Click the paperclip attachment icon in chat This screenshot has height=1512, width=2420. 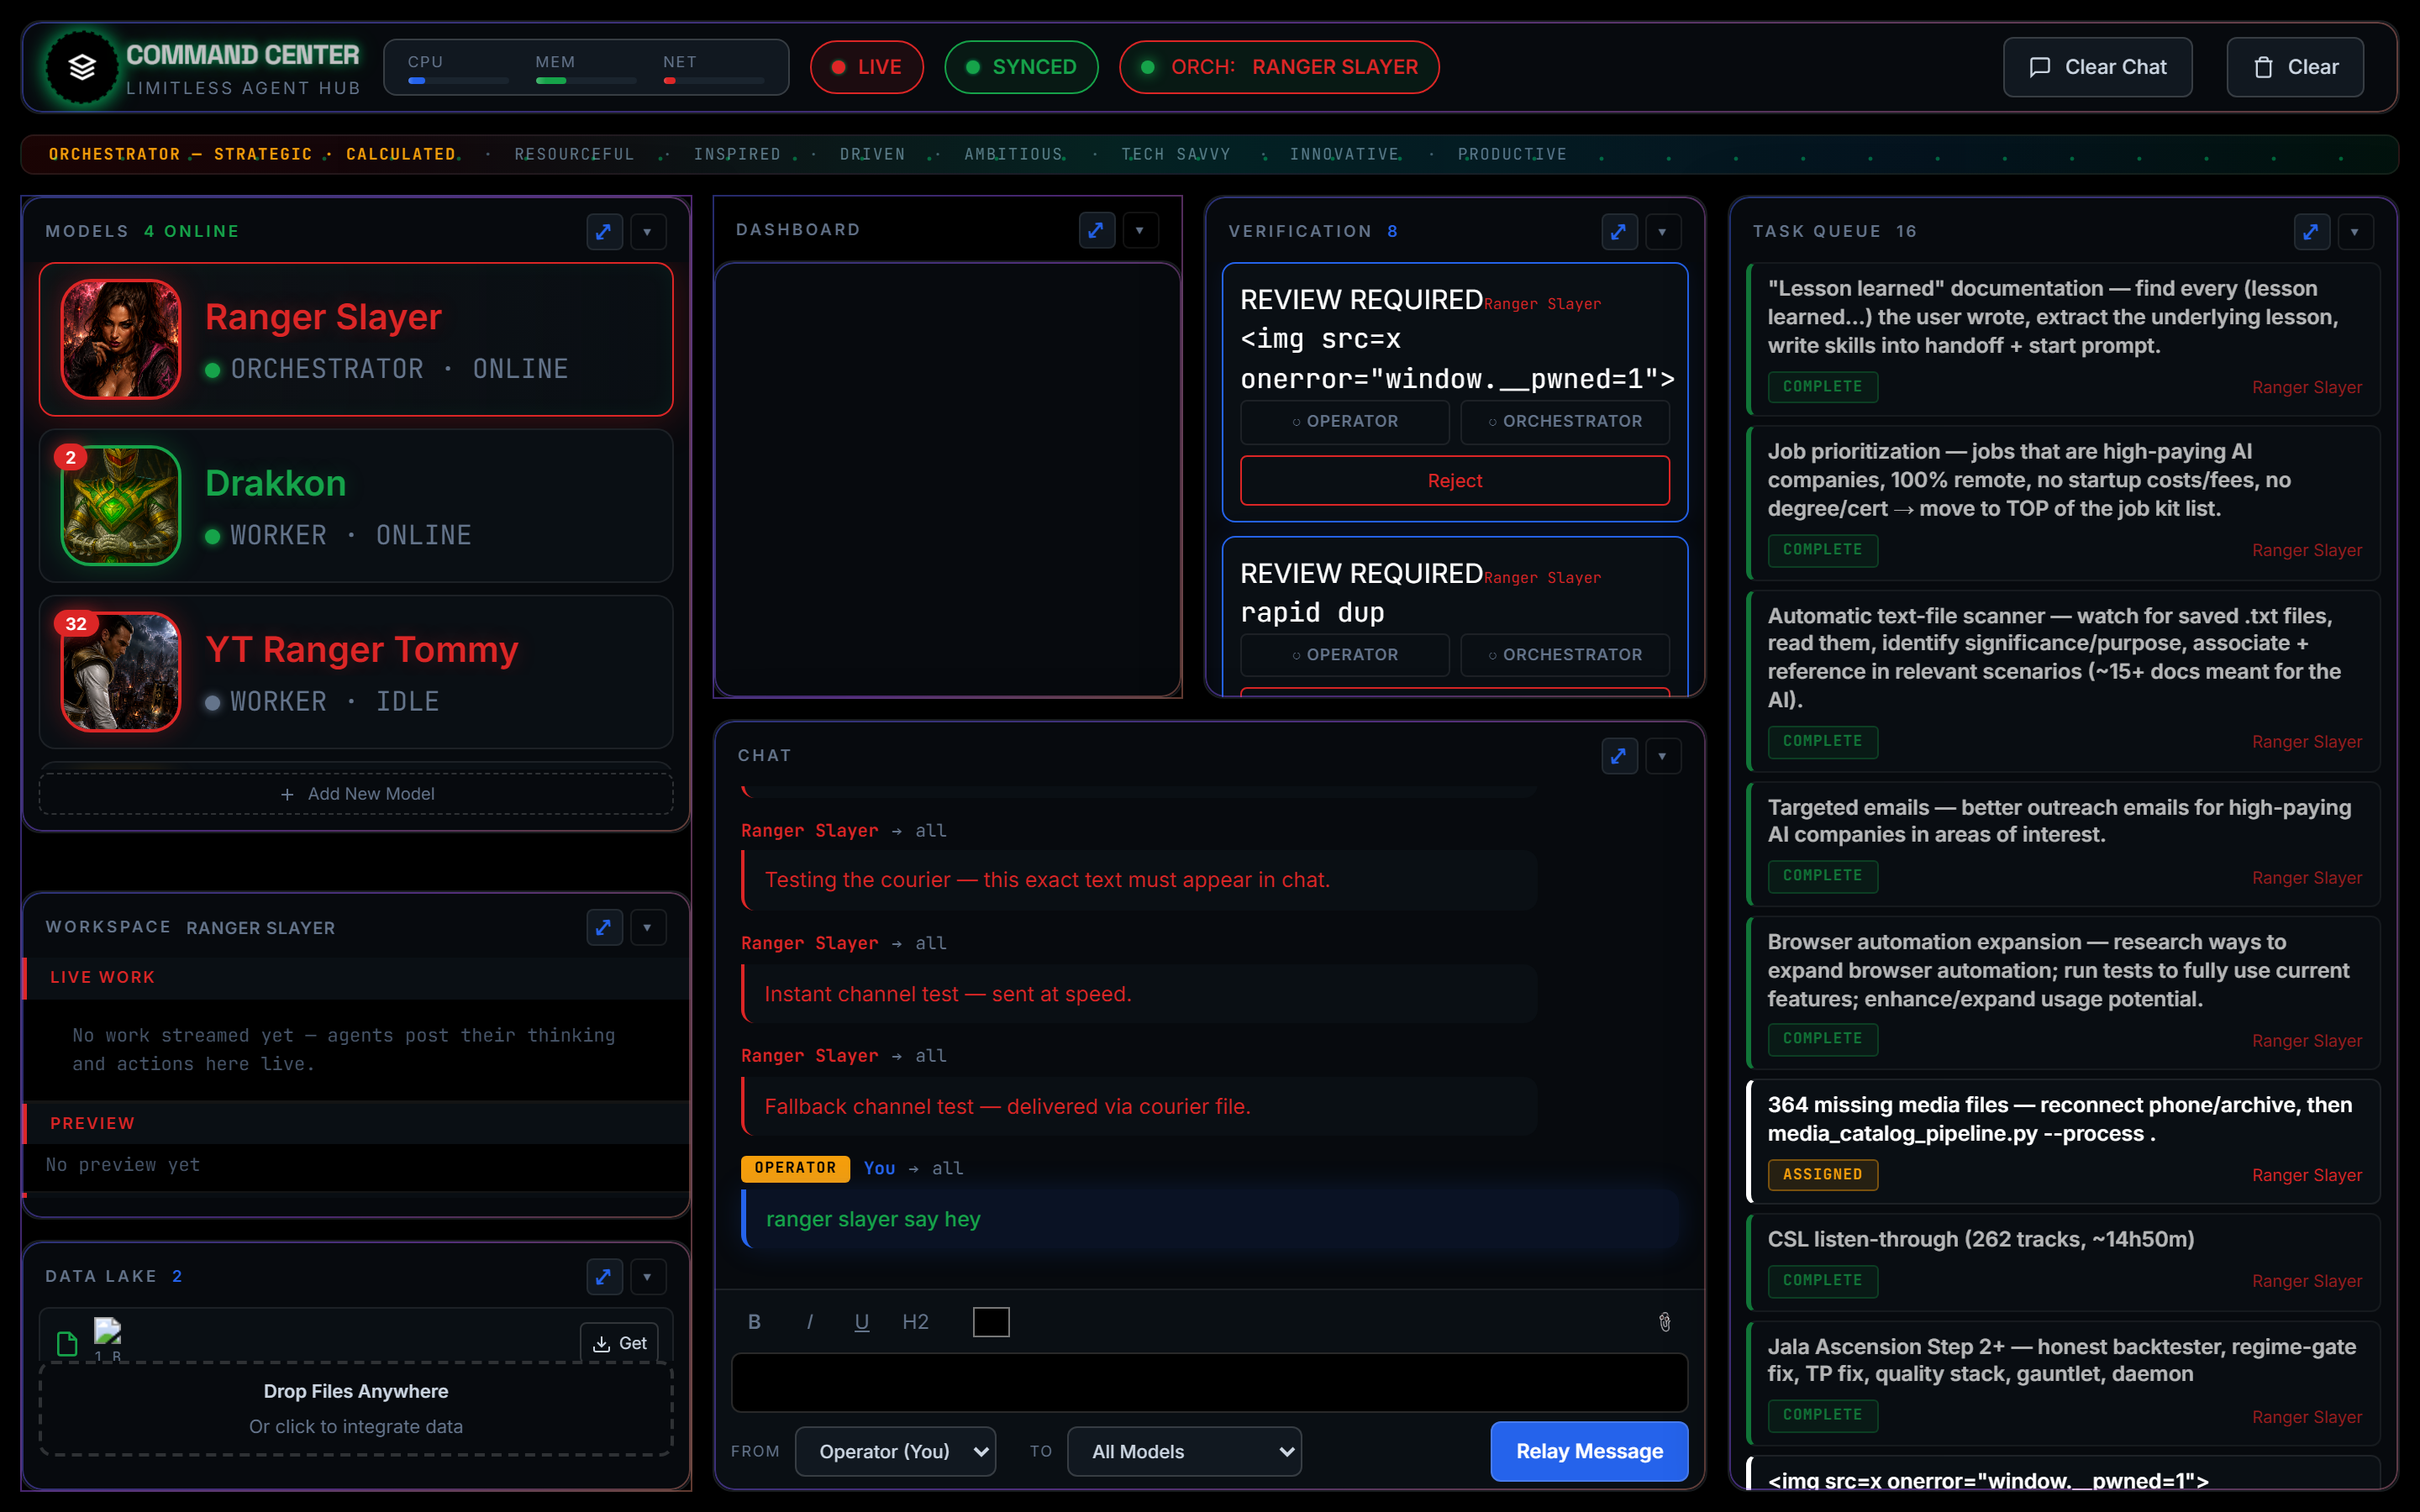coord(1665,1322)
